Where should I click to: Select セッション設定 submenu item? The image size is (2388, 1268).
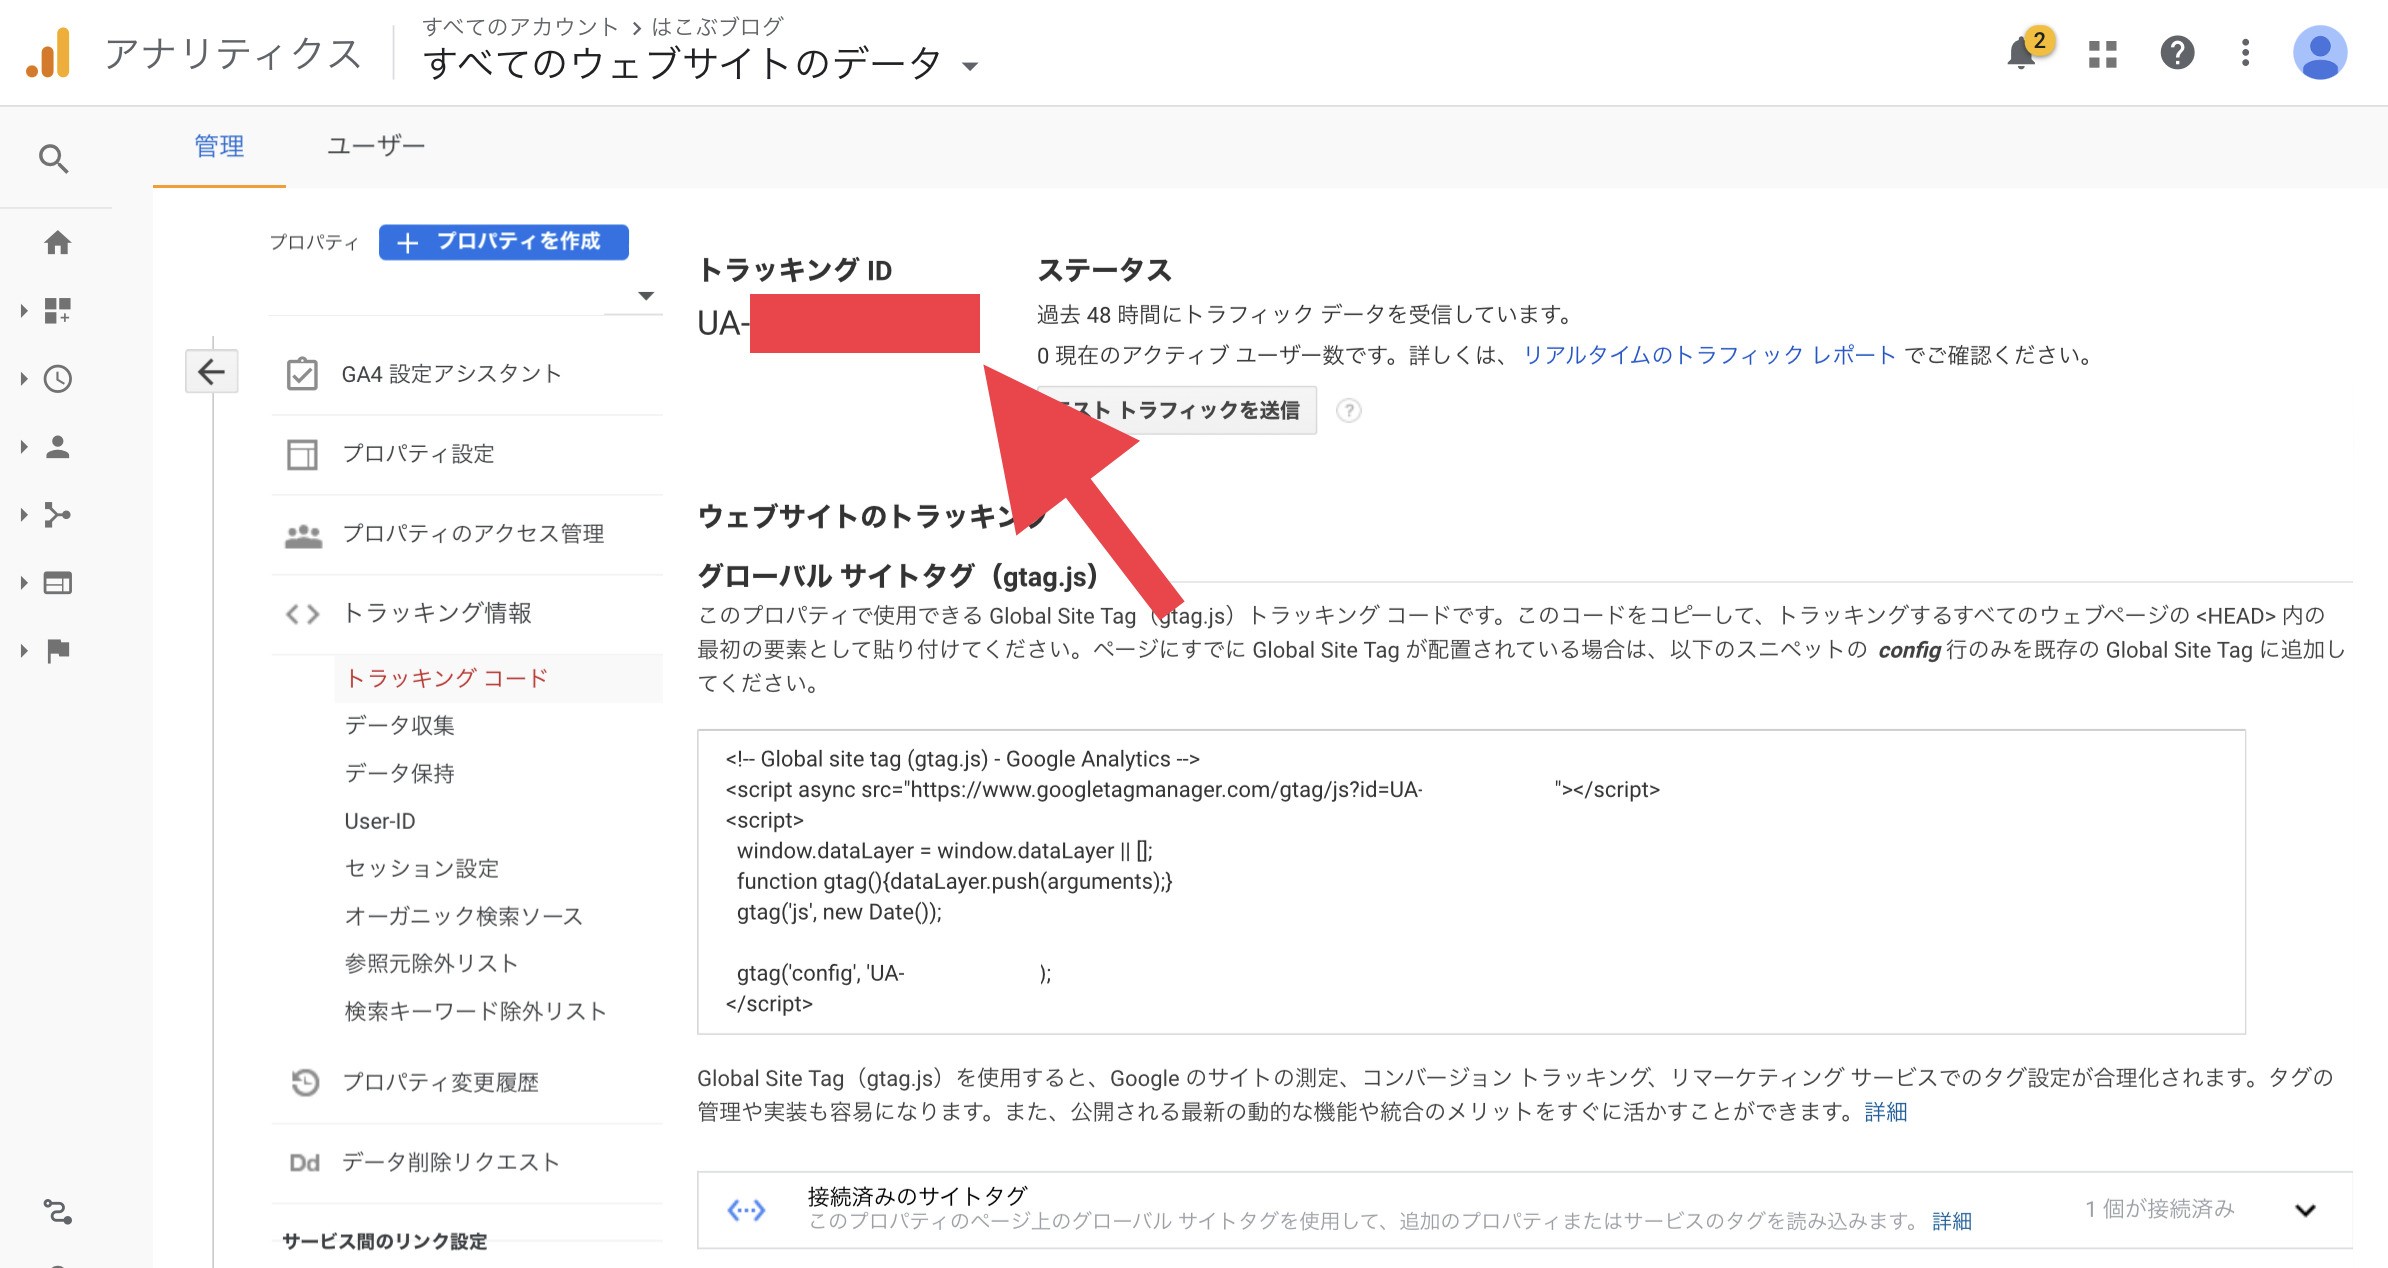[421, 868]
